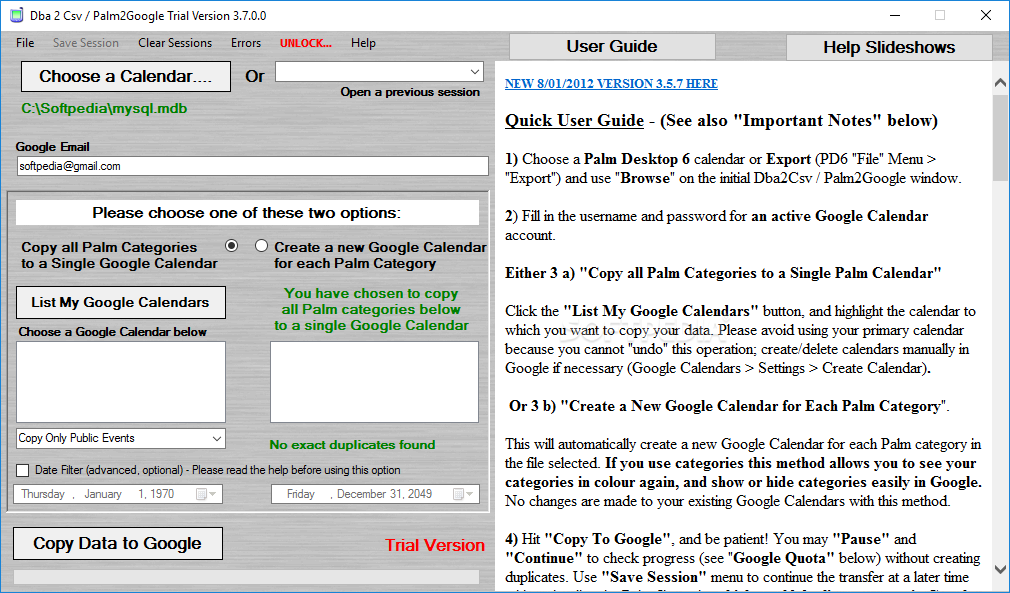Follow the NEW 8/01/2012 VERSION 3.5.7 HERE link

[611, 84]
